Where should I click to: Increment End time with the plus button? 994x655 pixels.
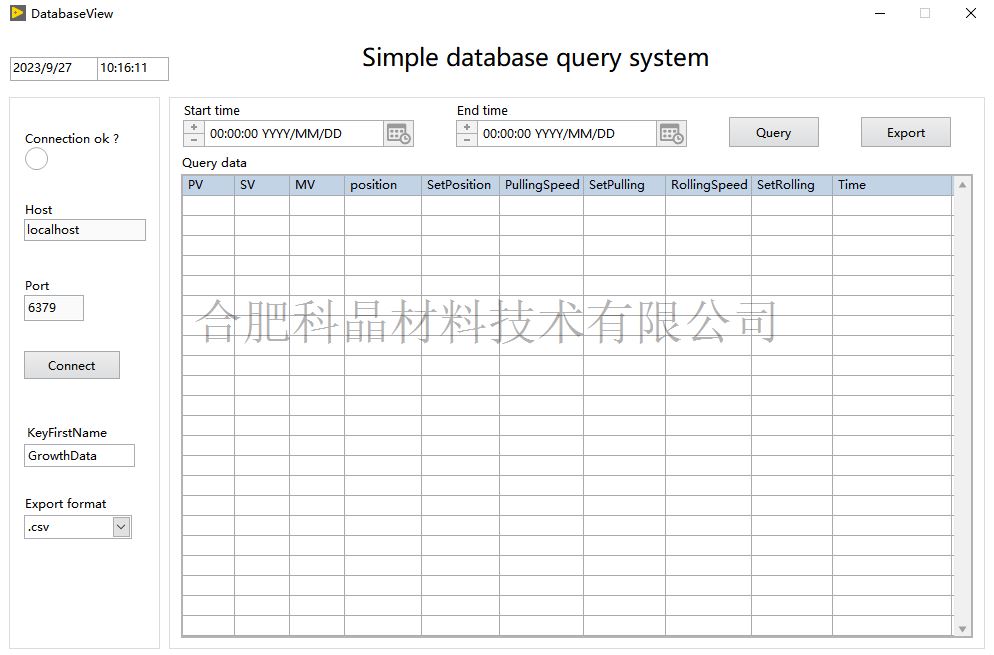pyautogui.click(x=467, y=128)
